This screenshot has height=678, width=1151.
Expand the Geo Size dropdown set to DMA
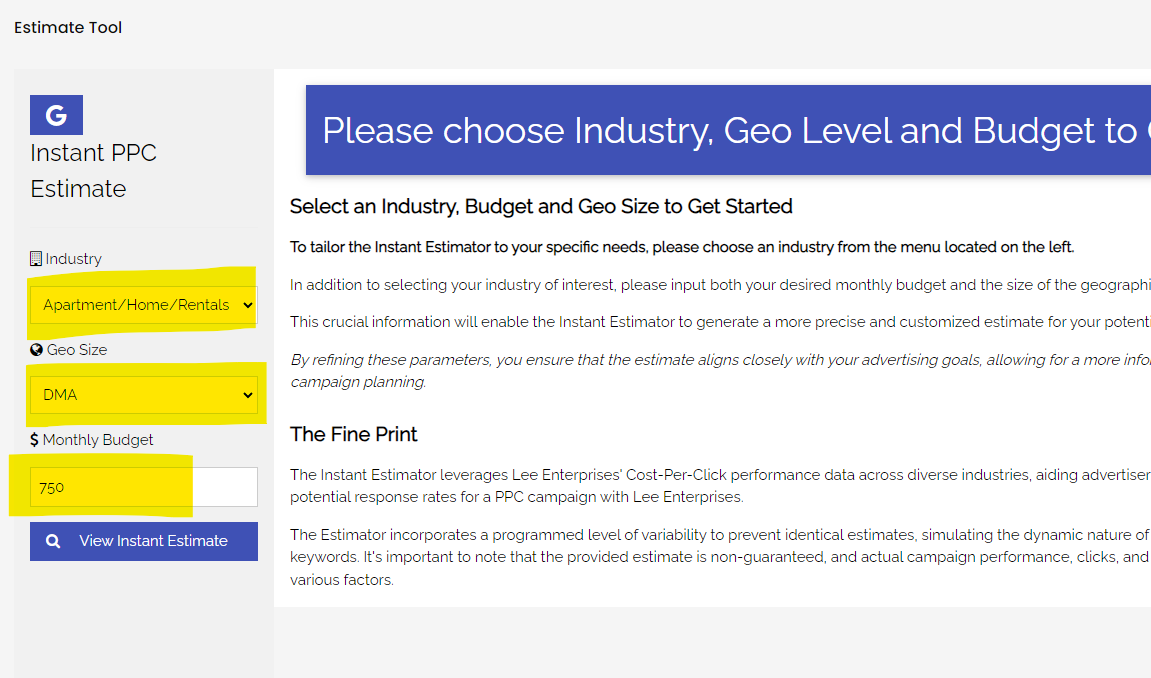143,395
